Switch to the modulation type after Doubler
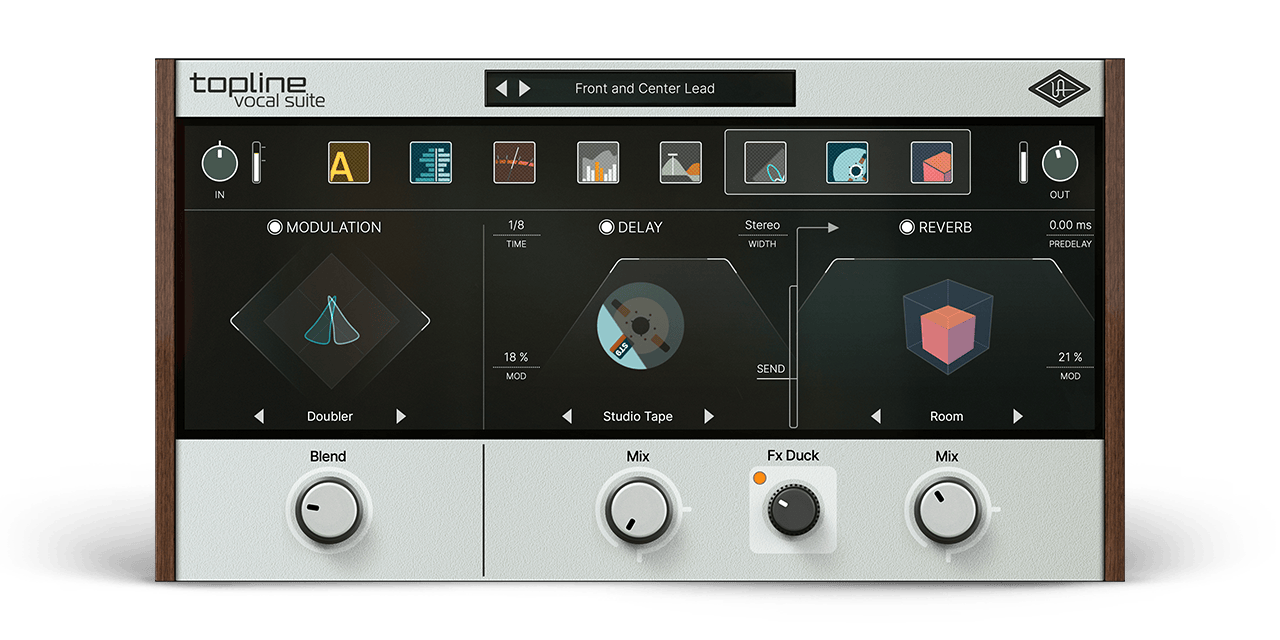The image size is (1280, 640). tap(401, 416)
